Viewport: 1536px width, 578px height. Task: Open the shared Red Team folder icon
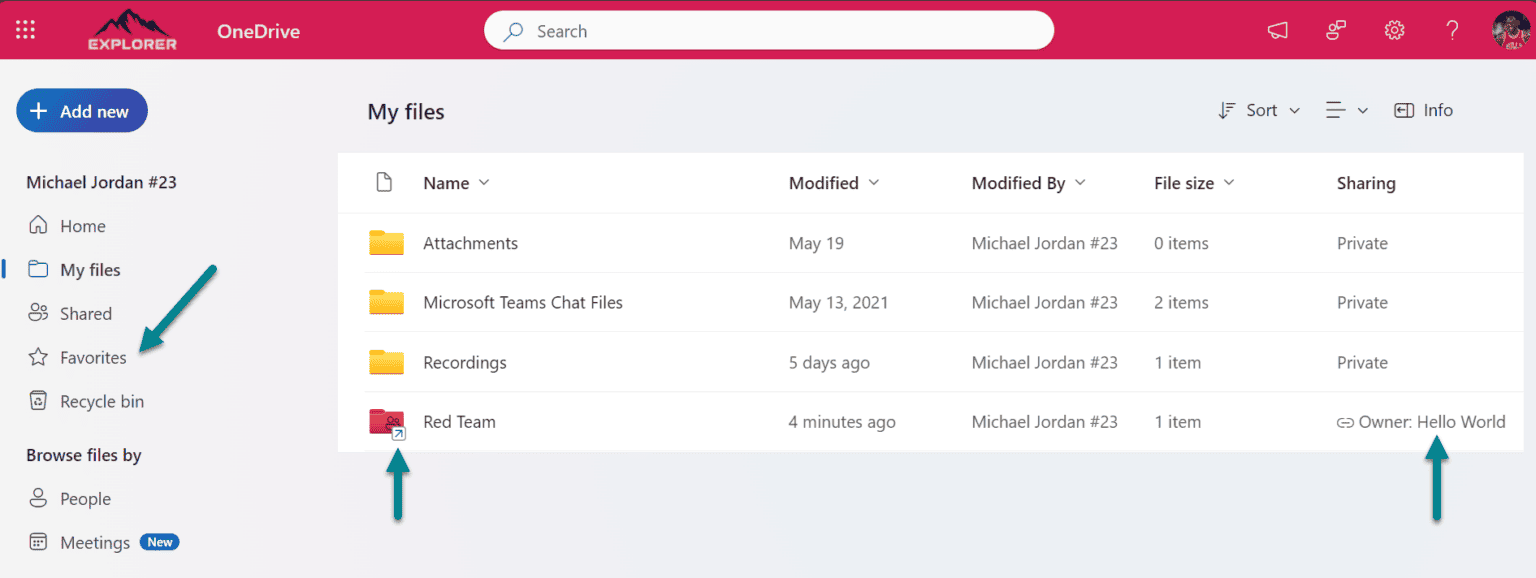(387, 421)
